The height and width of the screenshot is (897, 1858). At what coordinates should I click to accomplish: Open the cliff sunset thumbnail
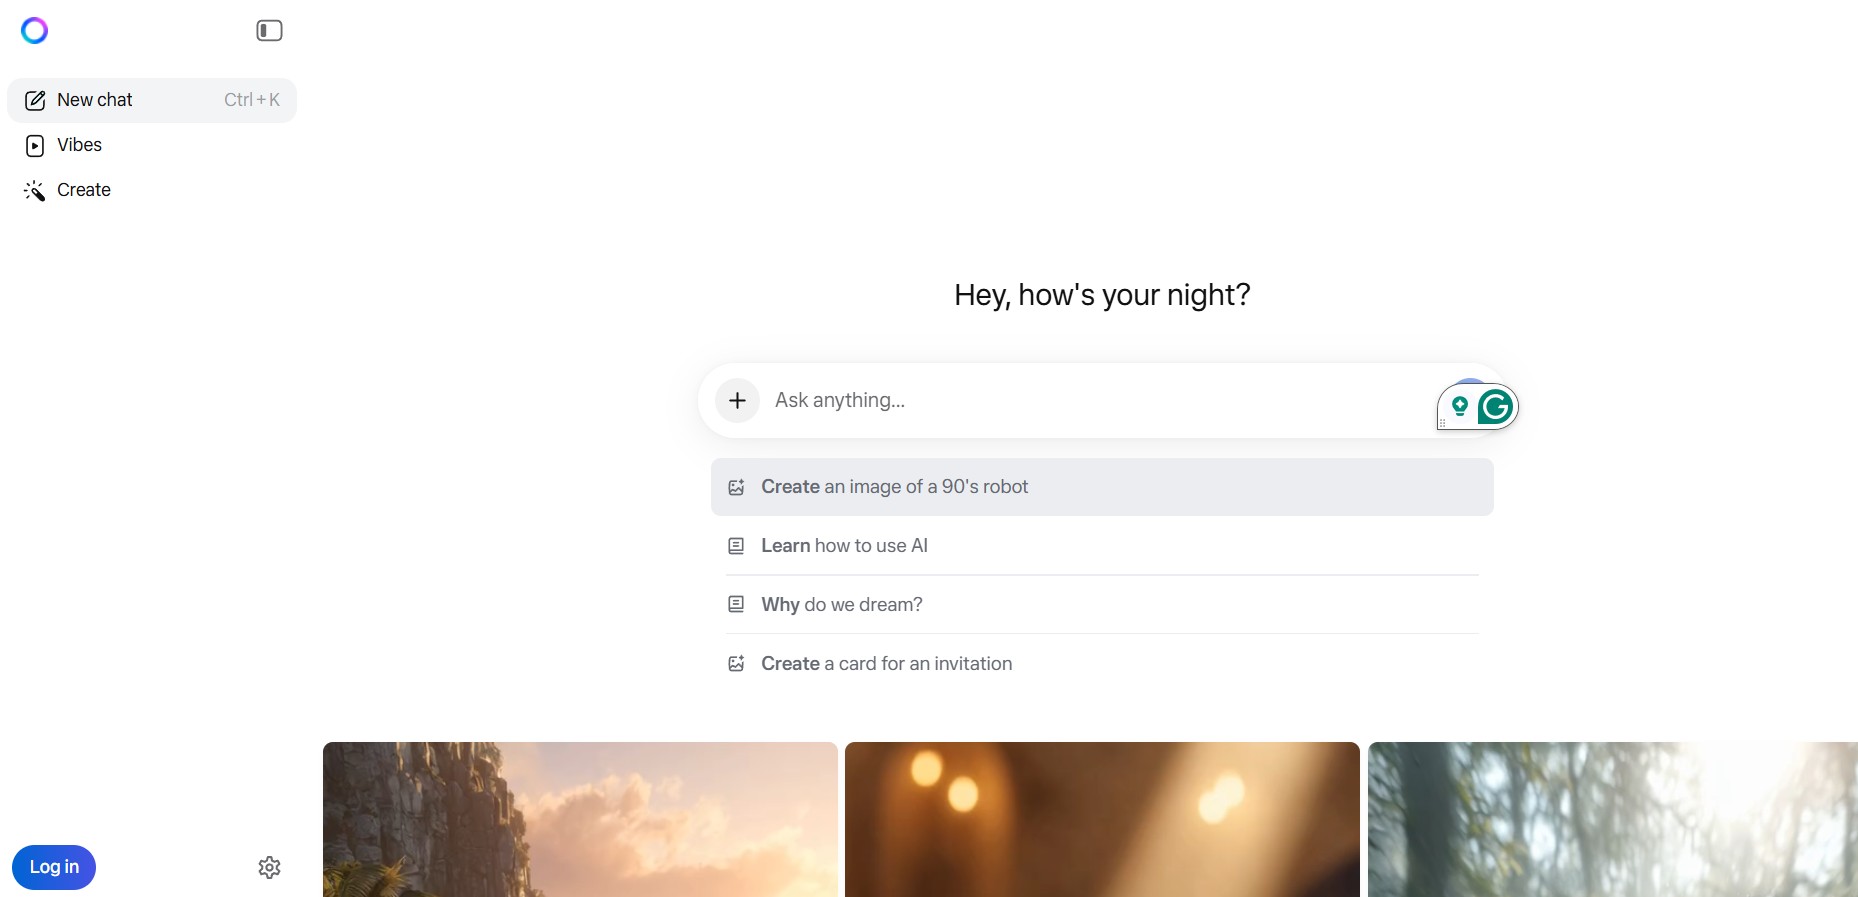pyautogui.click(x=580, y=819)
